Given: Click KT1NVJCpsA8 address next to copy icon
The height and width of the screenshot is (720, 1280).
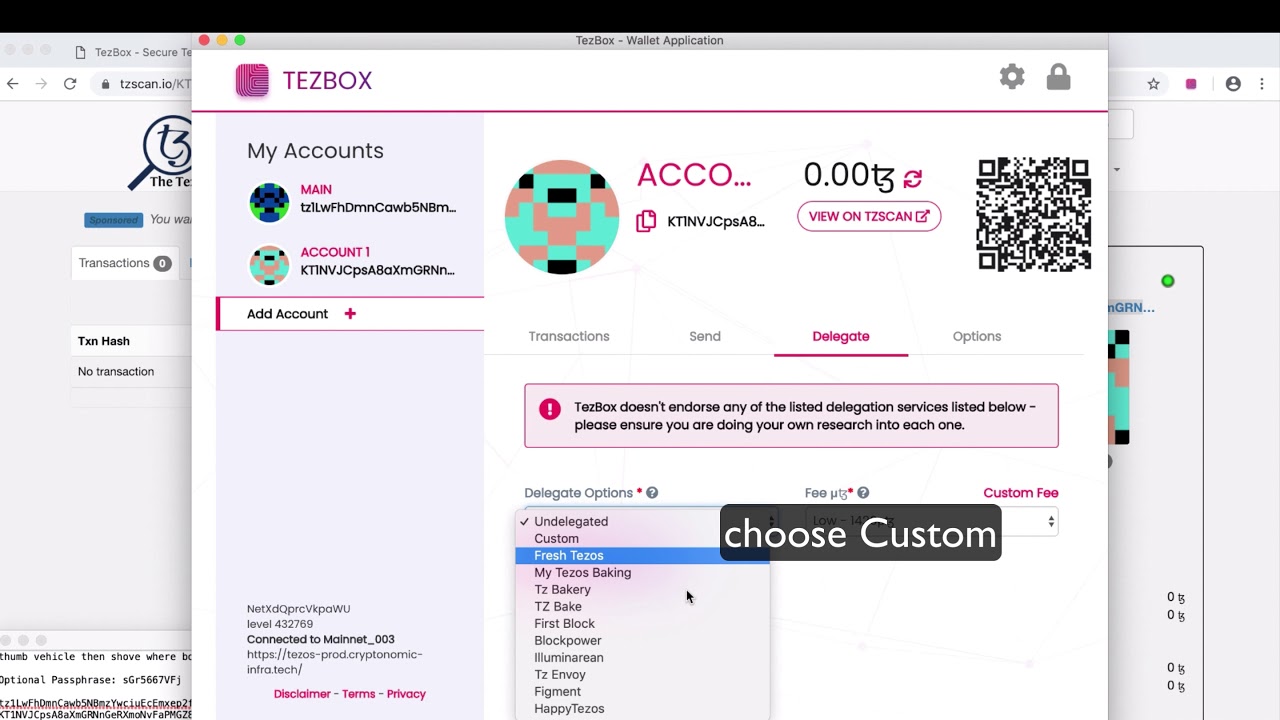Looking at the screenshot, I should [x=716, y=221].
